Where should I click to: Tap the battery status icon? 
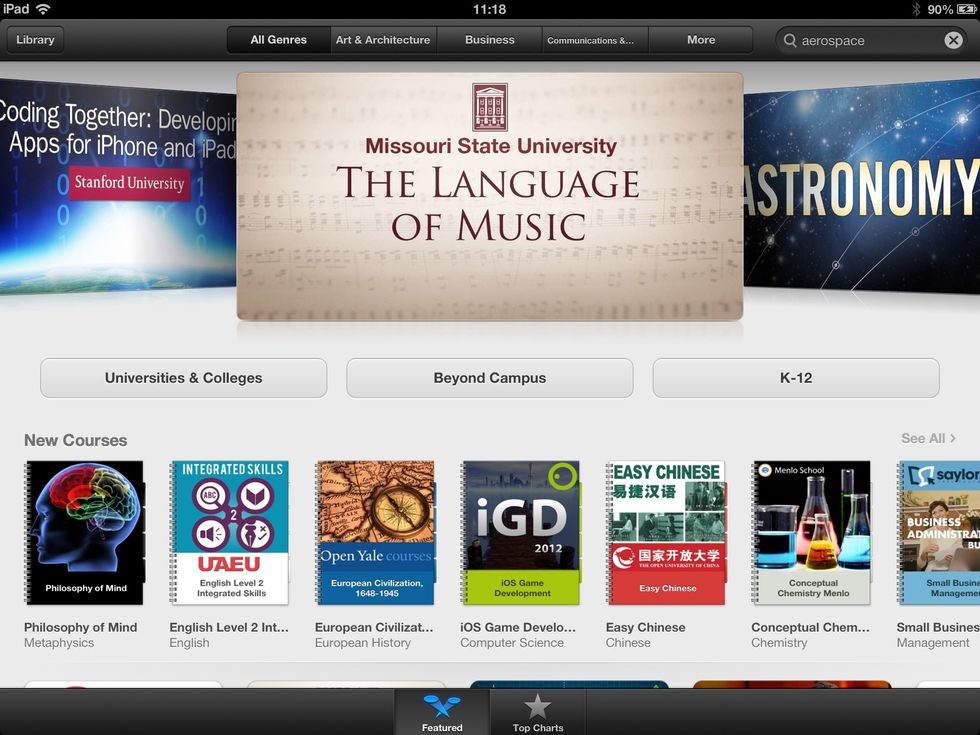tap(966, 9)
